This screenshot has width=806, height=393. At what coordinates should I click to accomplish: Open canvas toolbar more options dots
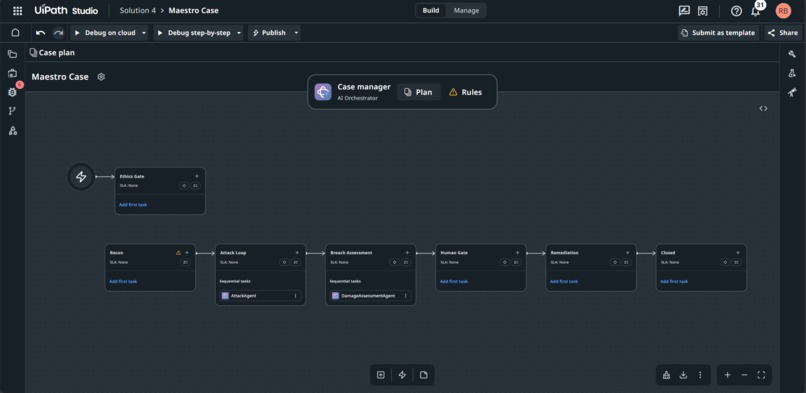(700, 375)
